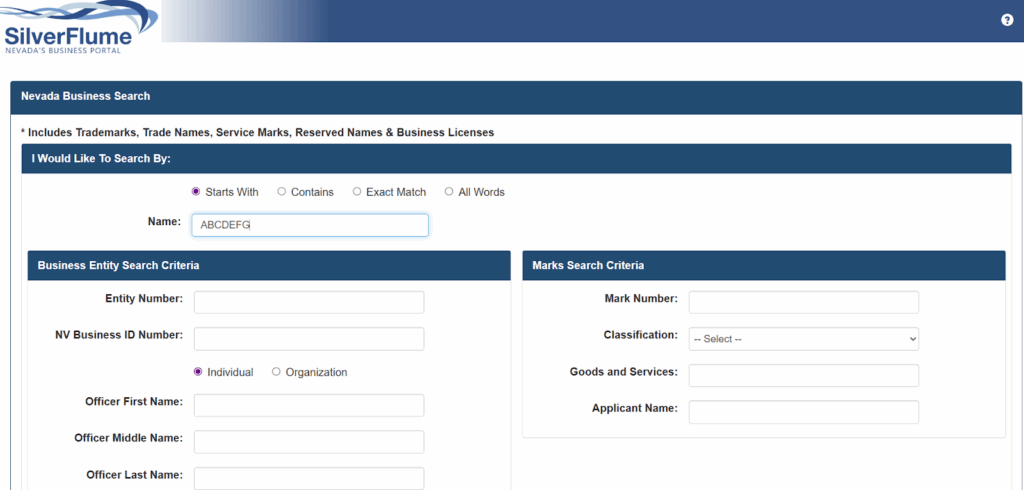Click the SilverFlume logo
The height and width of the screenshot is (490, 1024).
pos(78,28)
